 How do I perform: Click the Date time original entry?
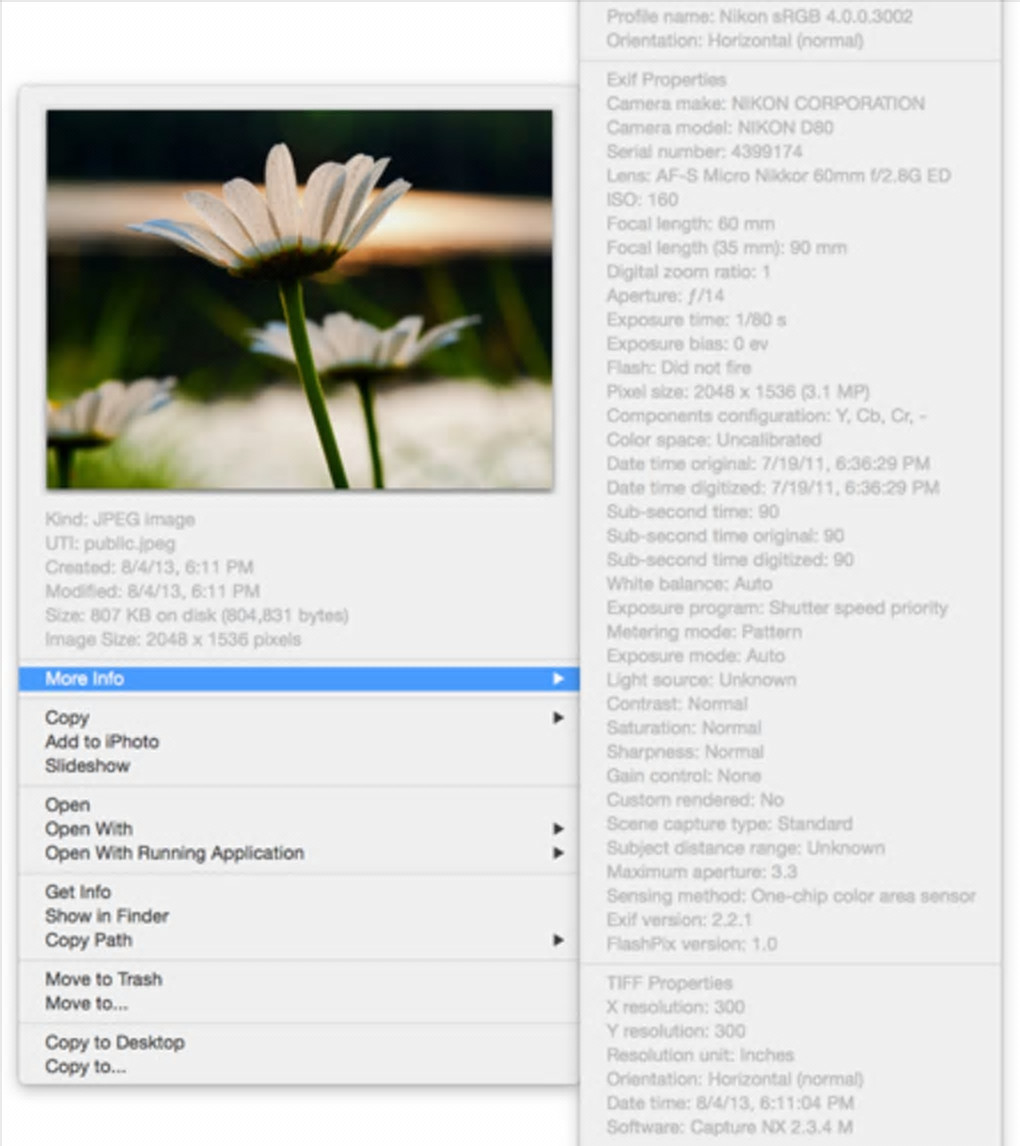tap(767, 463)
